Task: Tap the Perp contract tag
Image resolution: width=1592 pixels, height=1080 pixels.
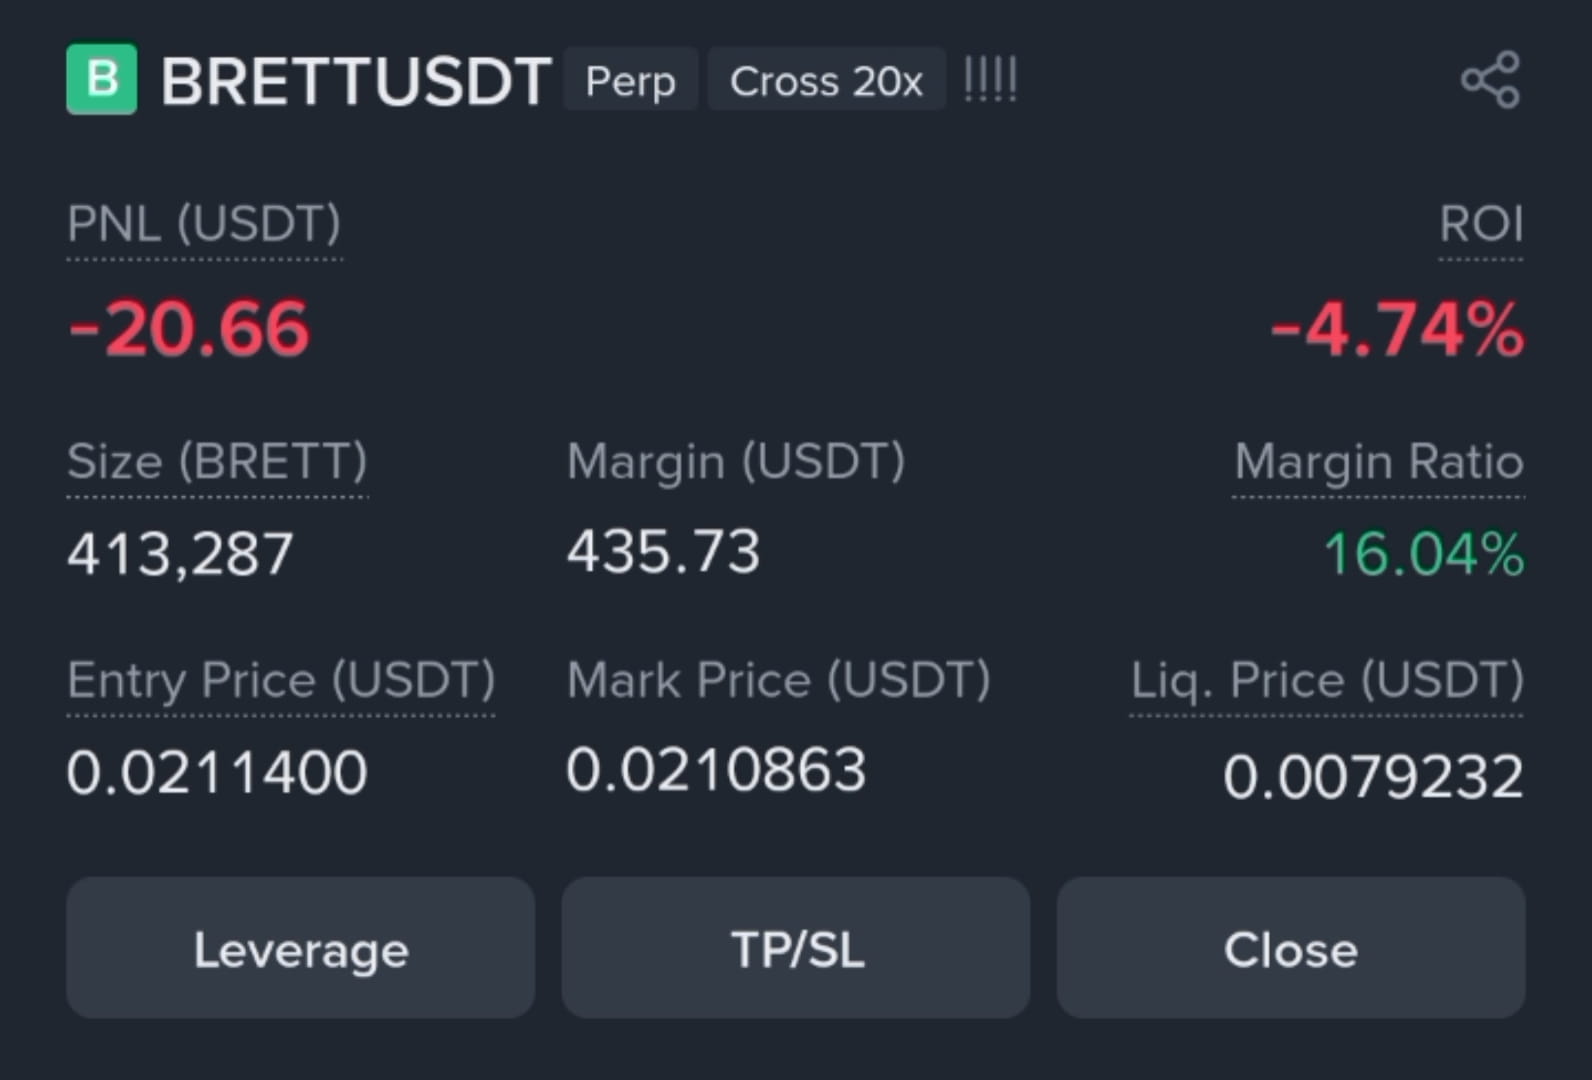Action: (630, 80)
